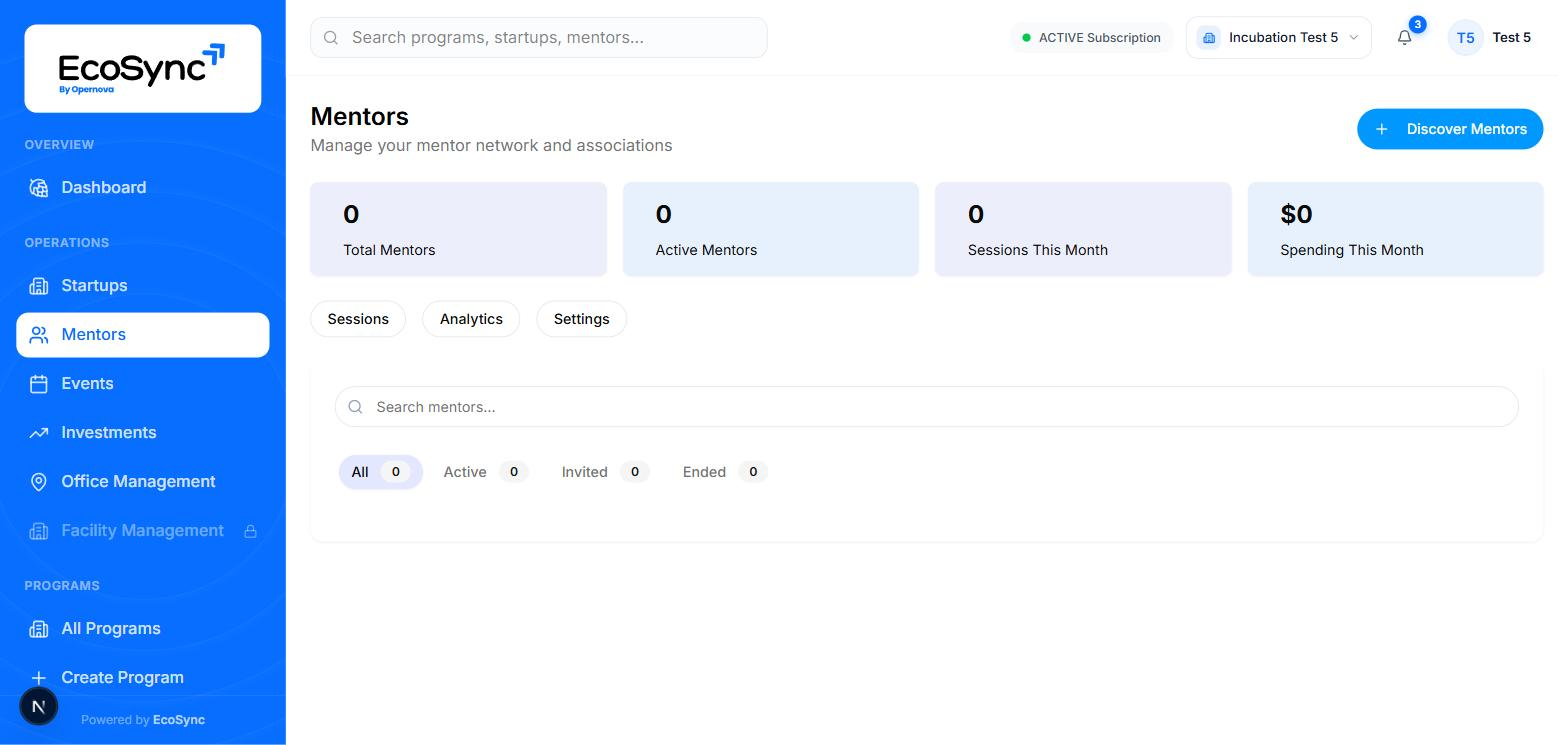Click the T5 user avatar
1558x745 pixels.
1465,38
